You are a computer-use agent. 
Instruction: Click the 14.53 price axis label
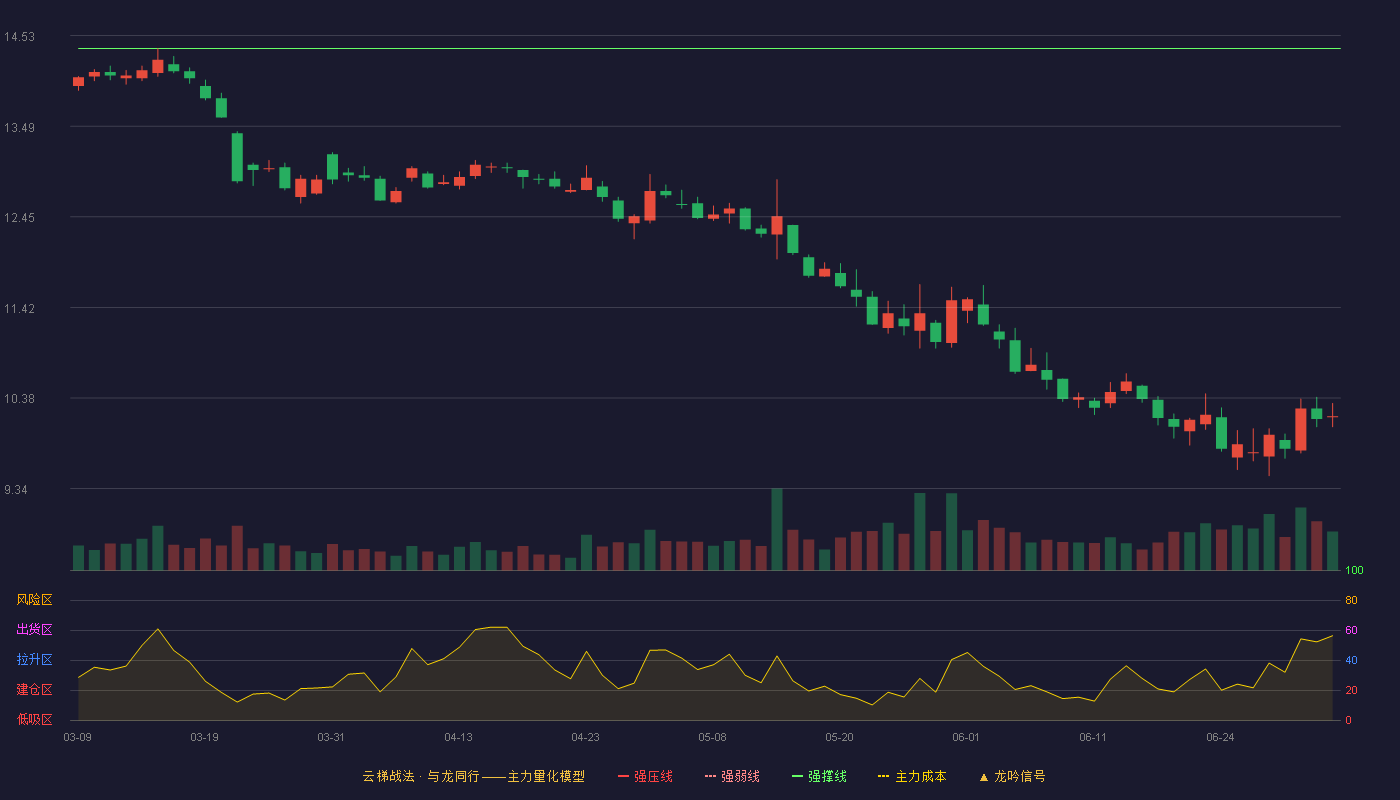pos(19,37)
